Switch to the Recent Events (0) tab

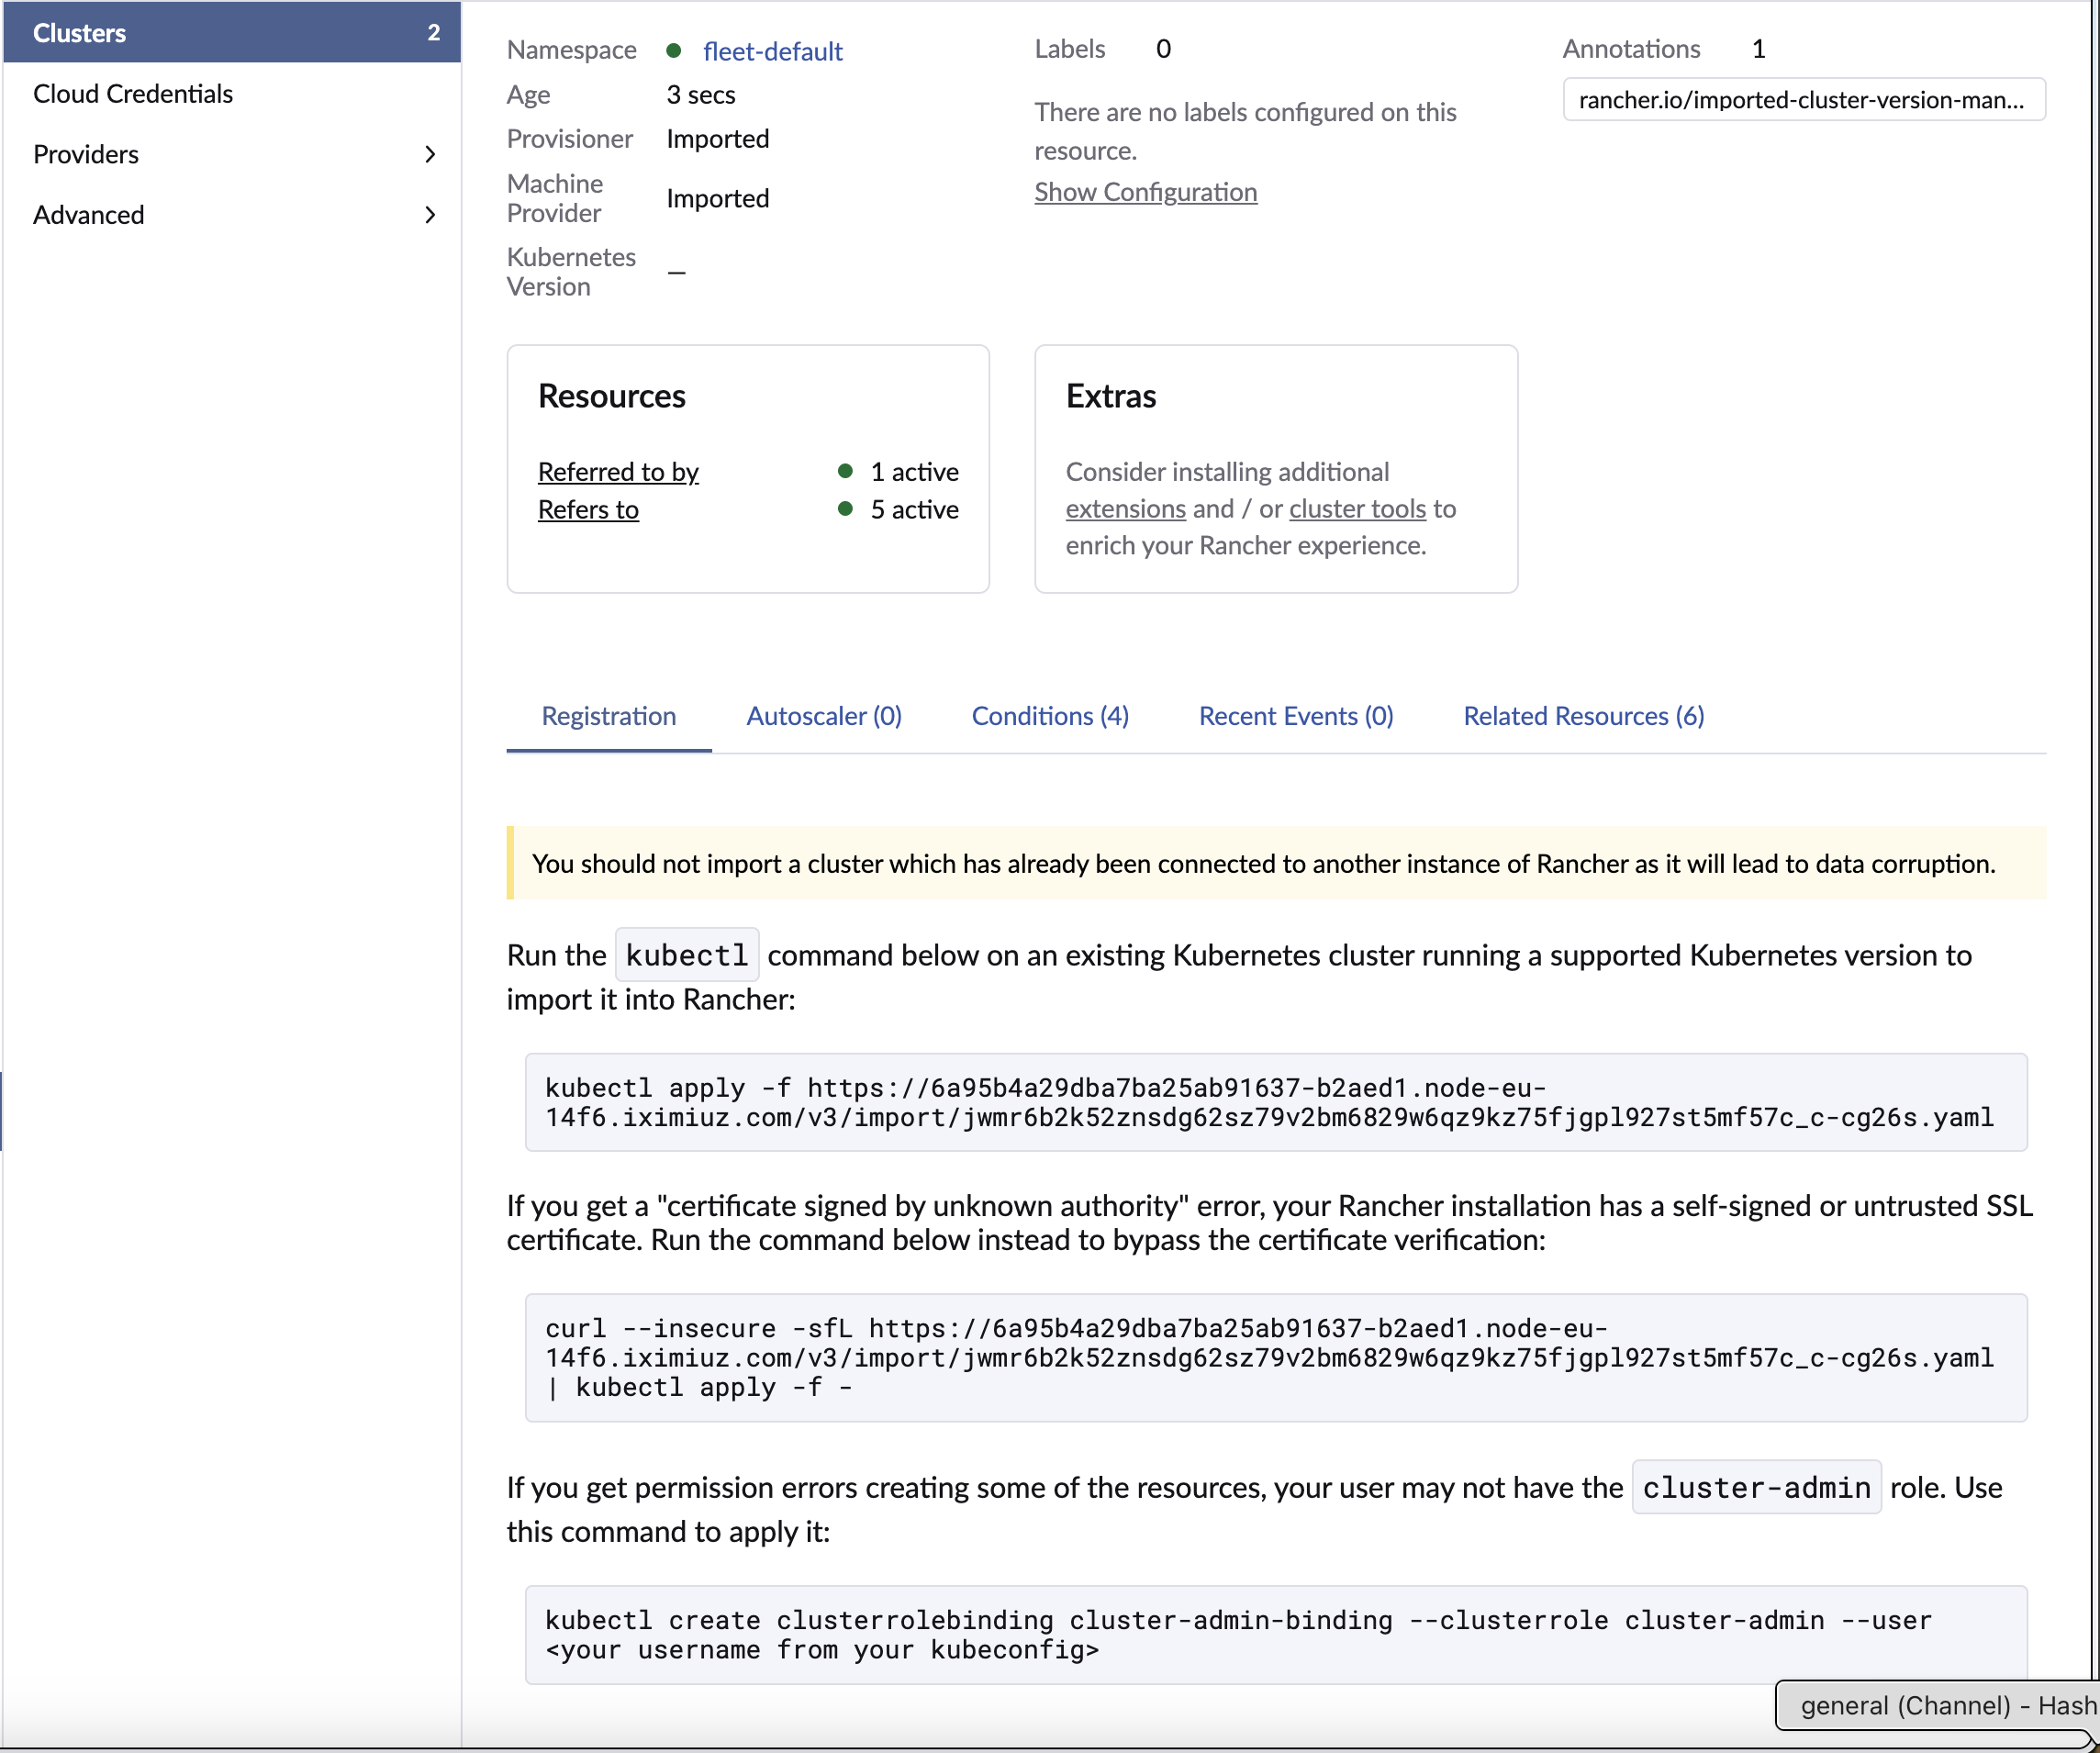(1296, 716)
